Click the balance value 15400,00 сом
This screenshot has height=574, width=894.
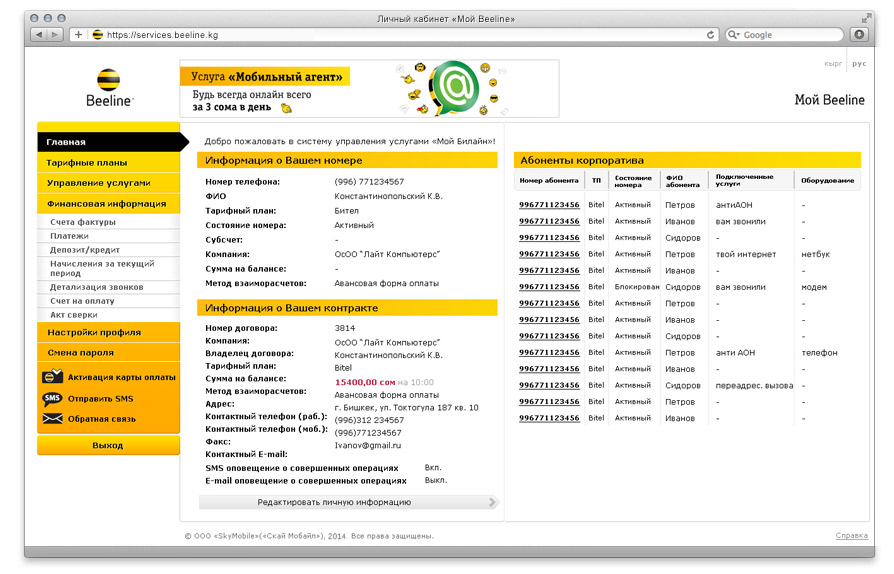click(x=365, y=382)
